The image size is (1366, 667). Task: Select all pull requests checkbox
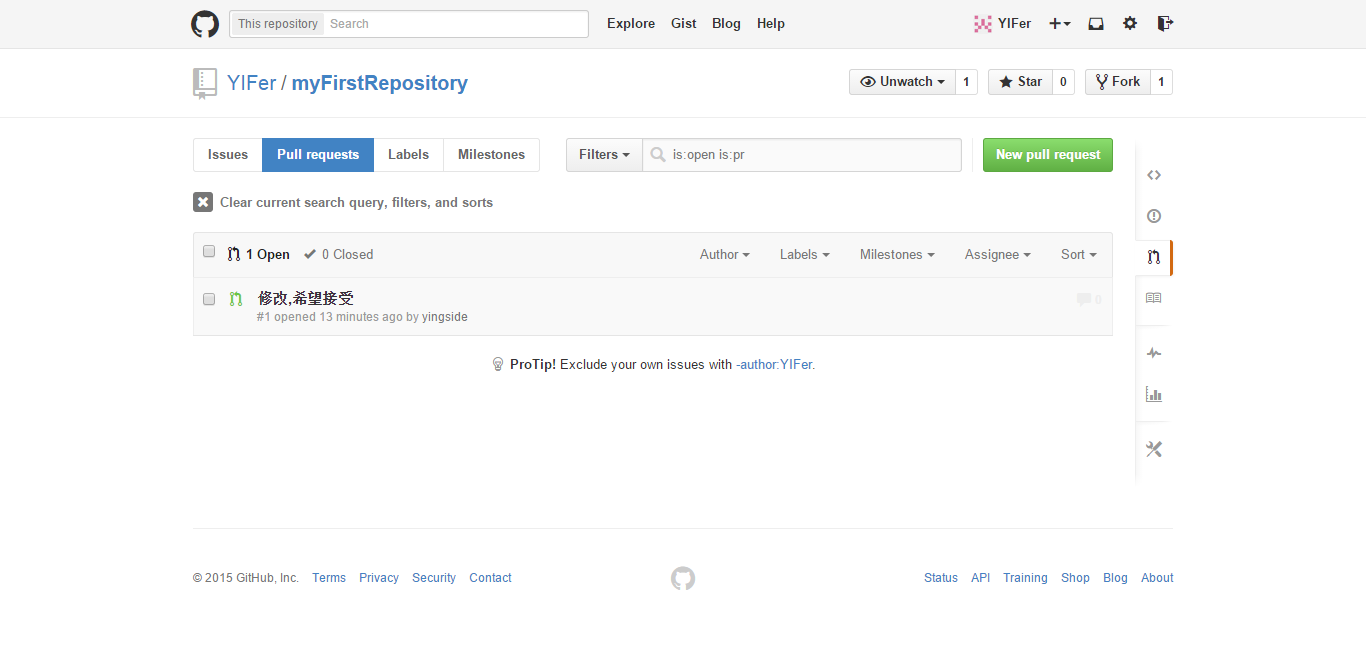[x=209, y=252]
